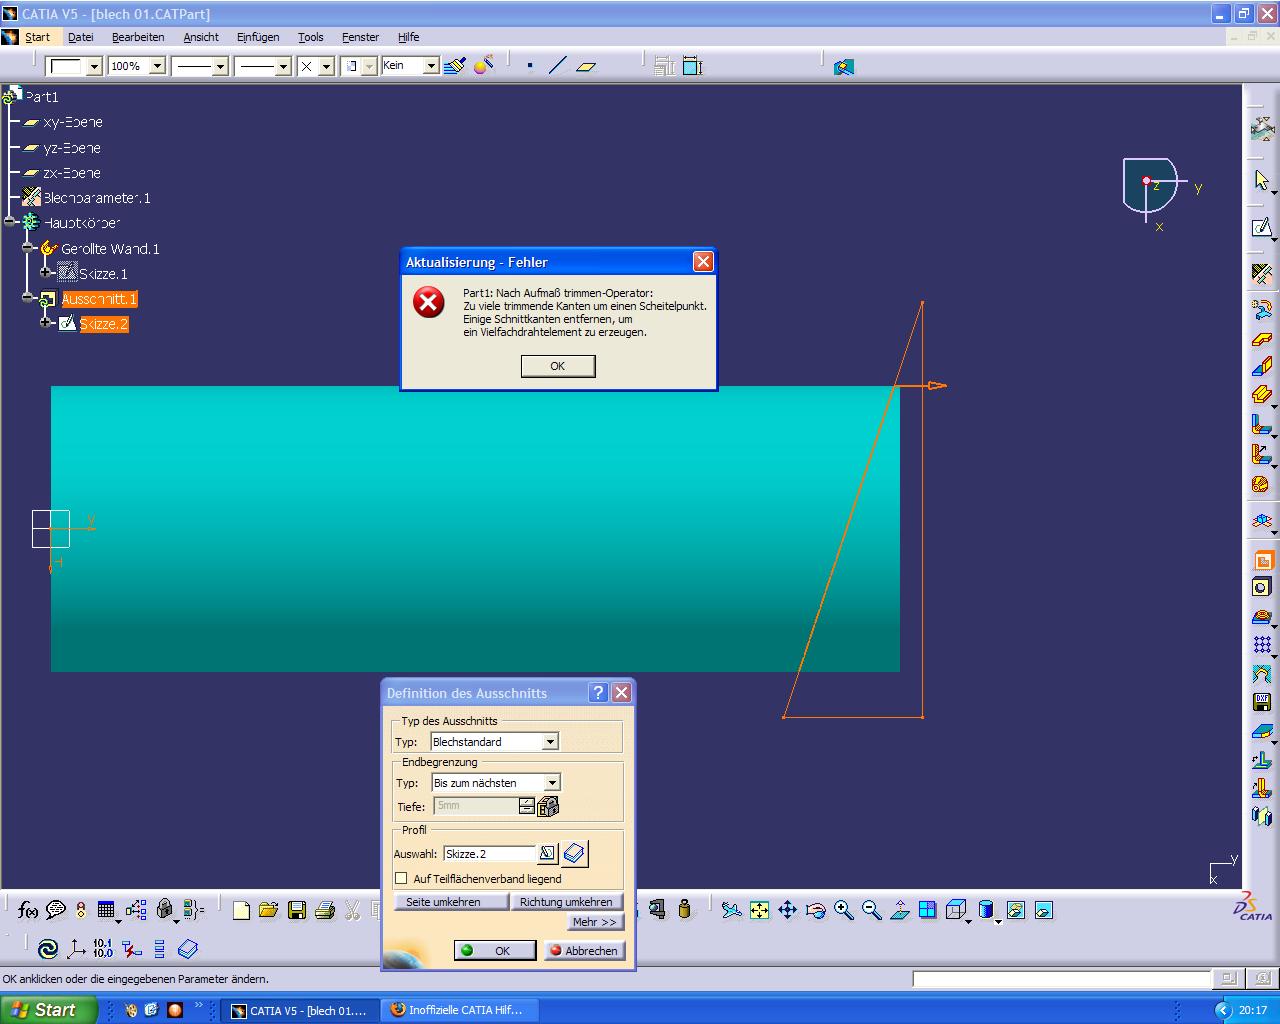Viewport: 1280px width, 1024px height.
Task: Open the Bearbeiten menu
Action: pos(138,37)
